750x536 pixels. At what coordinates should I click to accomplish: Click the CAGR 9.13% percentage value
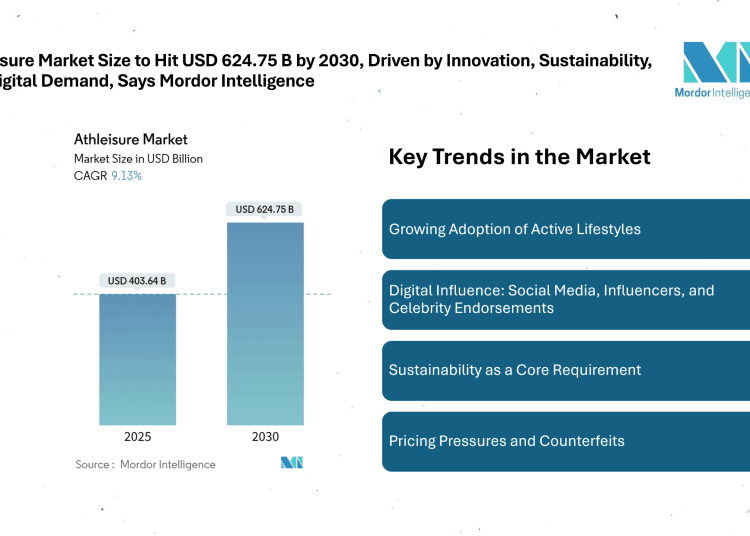pyautogui.click(x=126, y=176)
